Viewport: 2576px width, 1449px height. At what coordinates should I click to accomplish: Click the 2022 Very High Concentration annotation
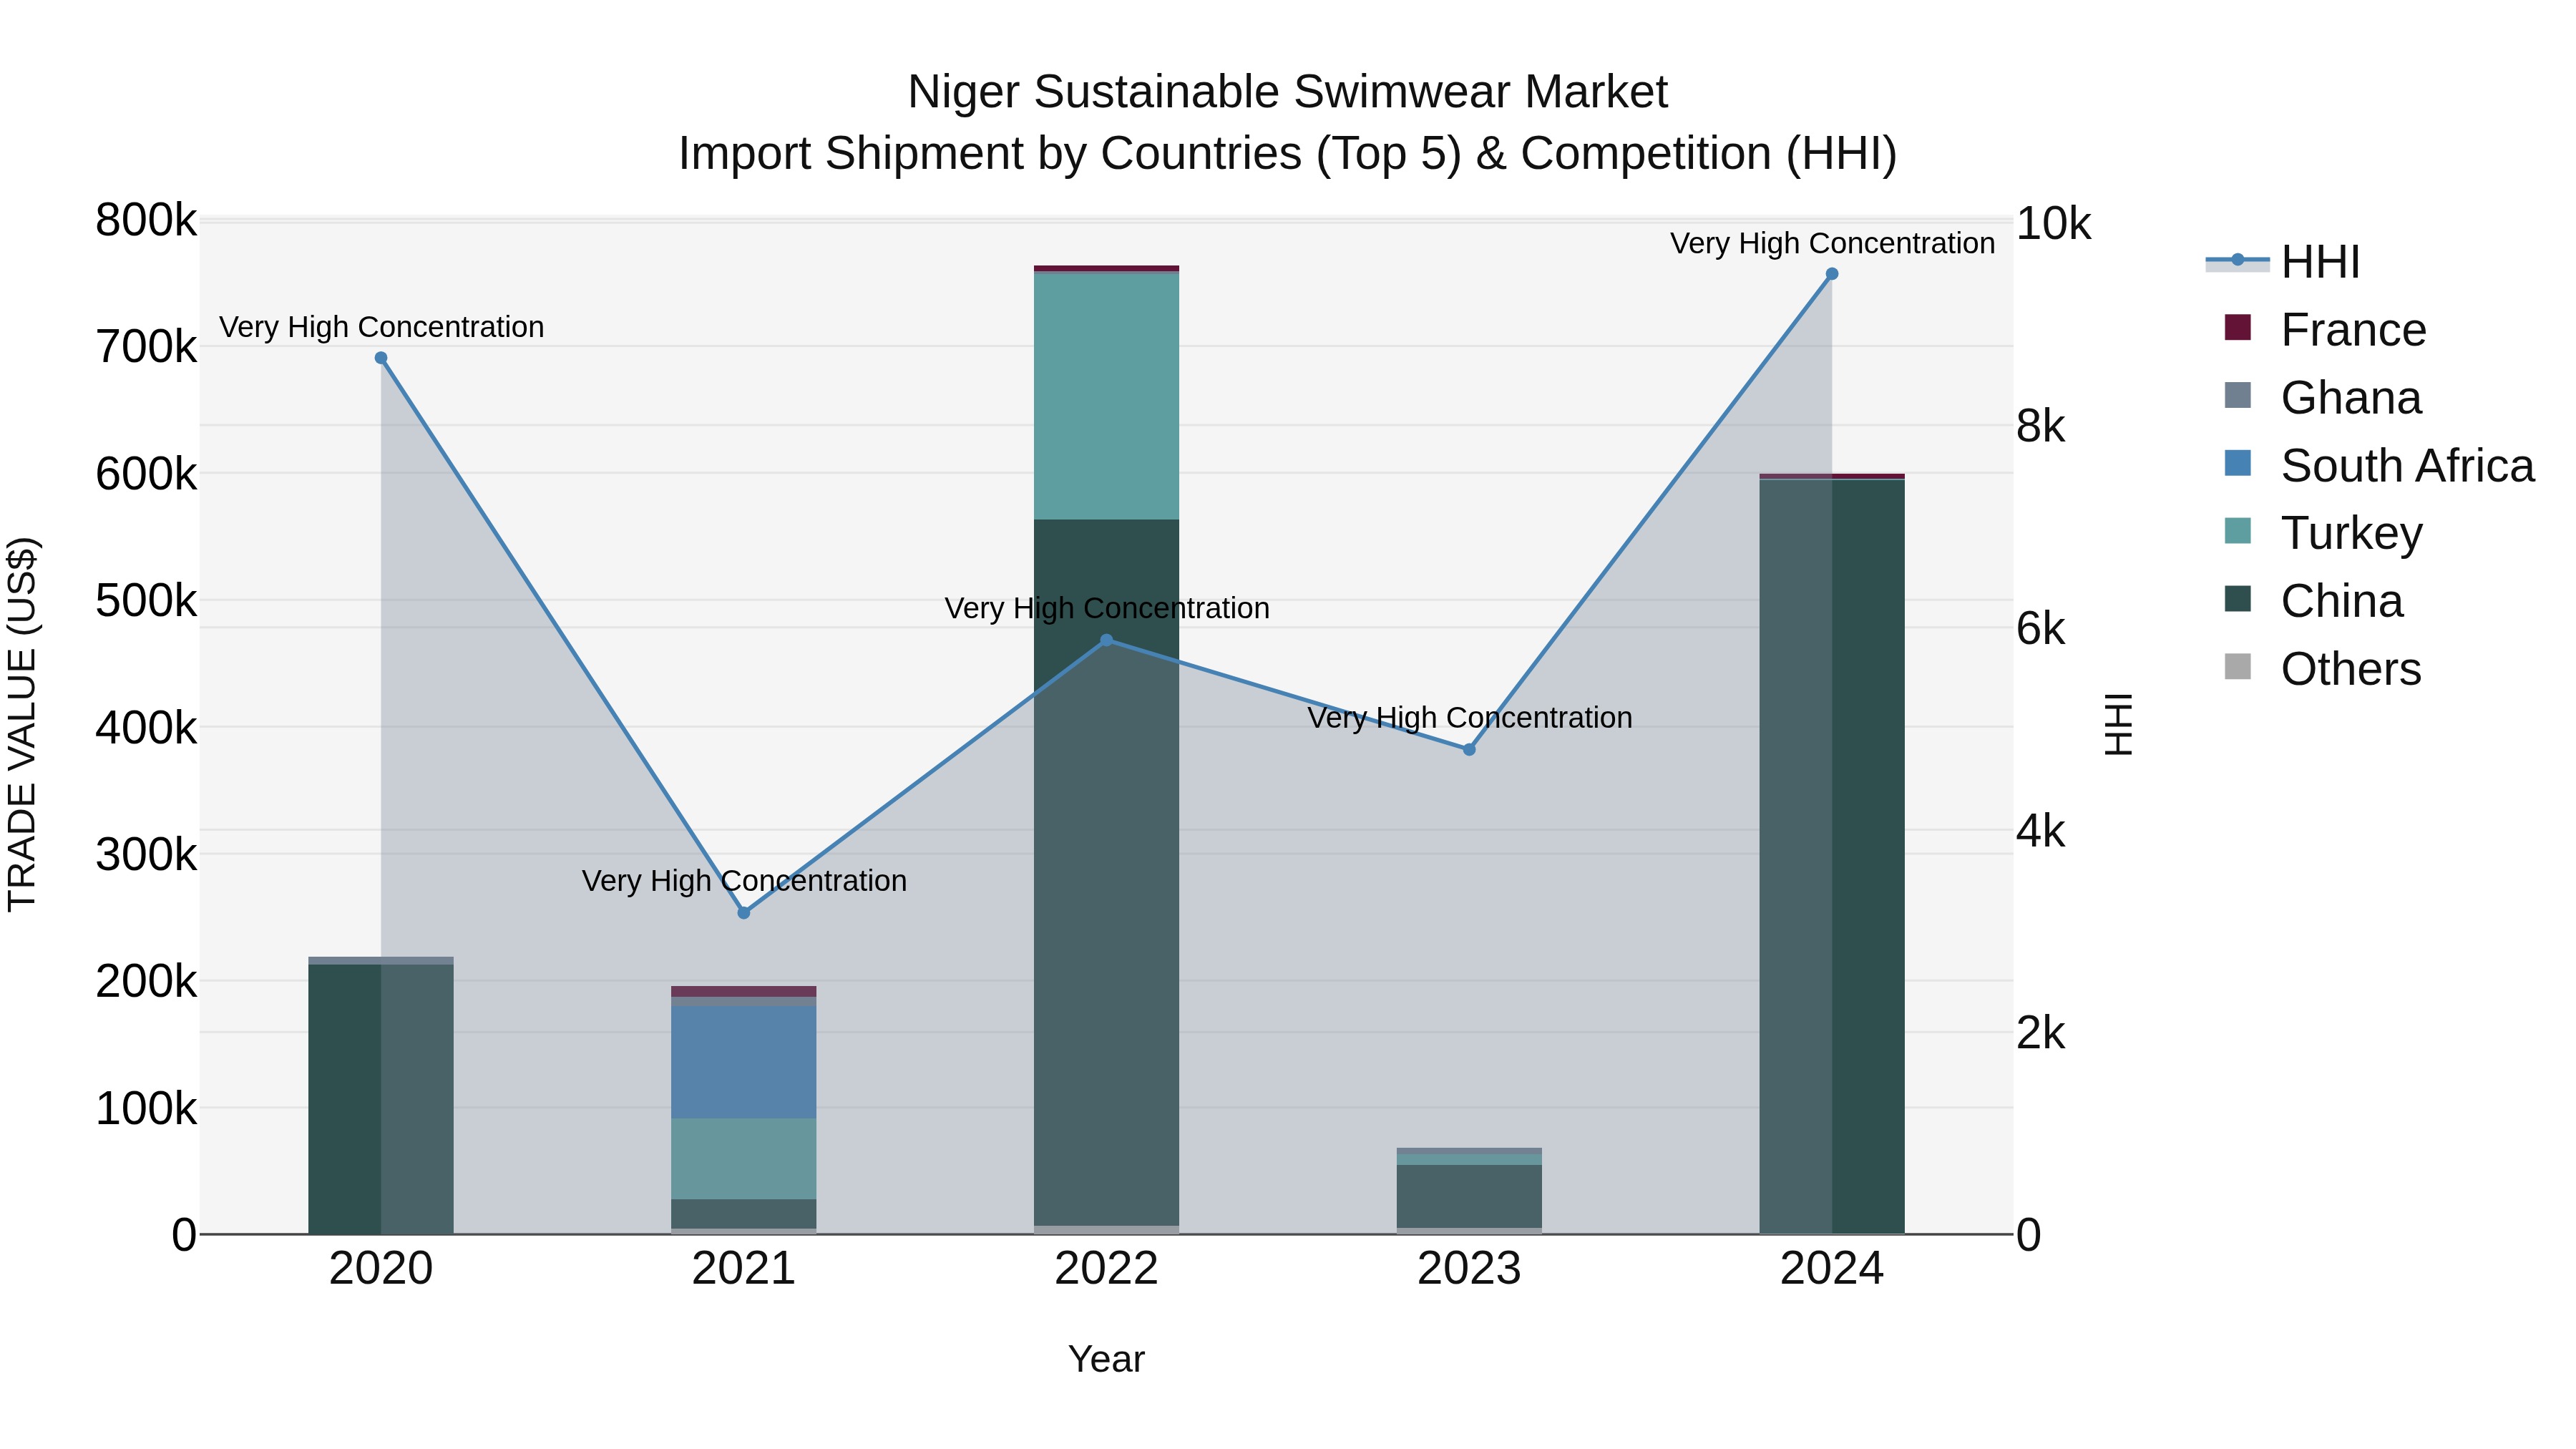(x=1107, y=608)
